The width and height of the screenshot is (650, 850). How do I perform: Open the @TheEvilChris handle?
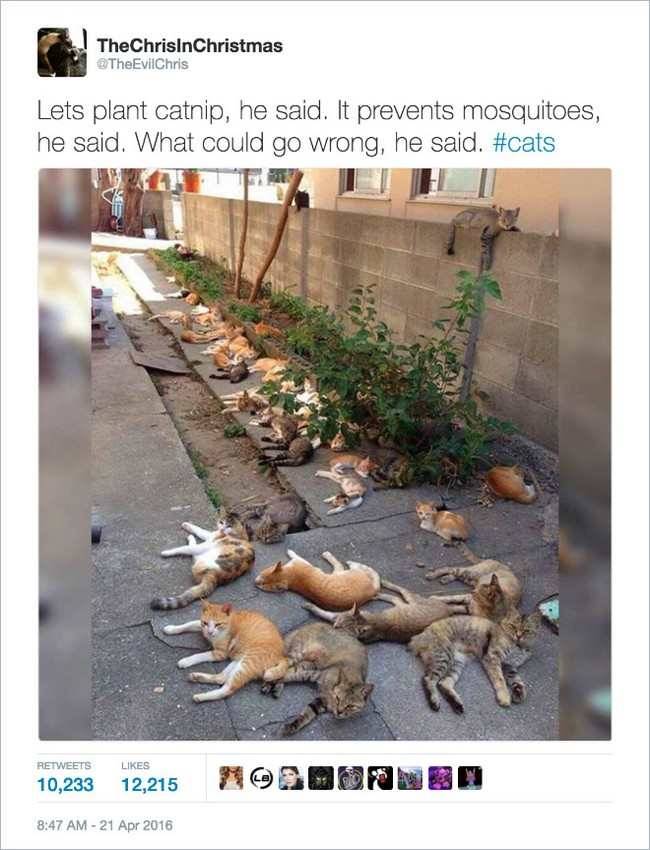(143, 64)
